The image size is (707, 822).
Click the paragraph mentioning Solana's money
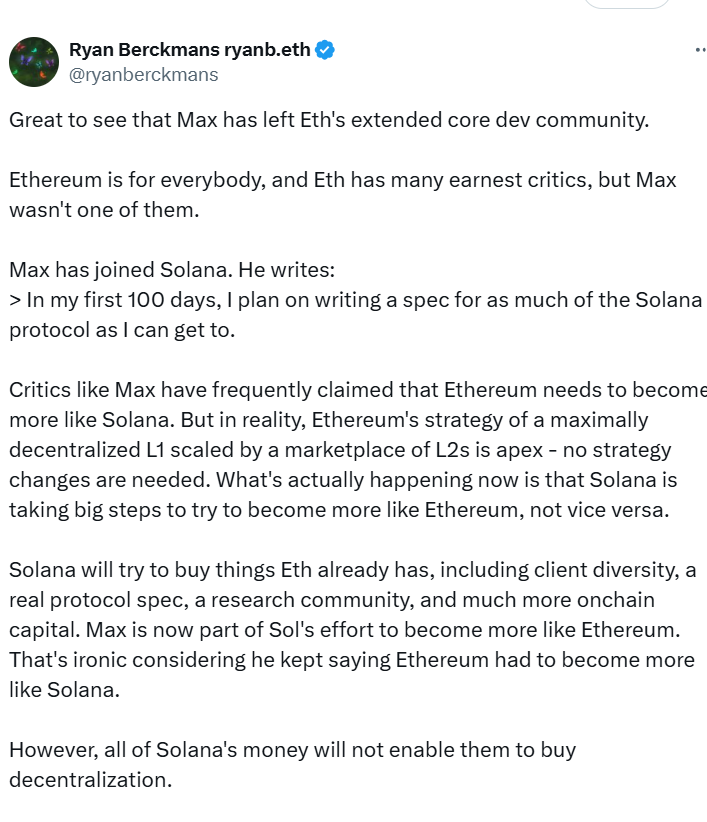click(x=293, y=749)
